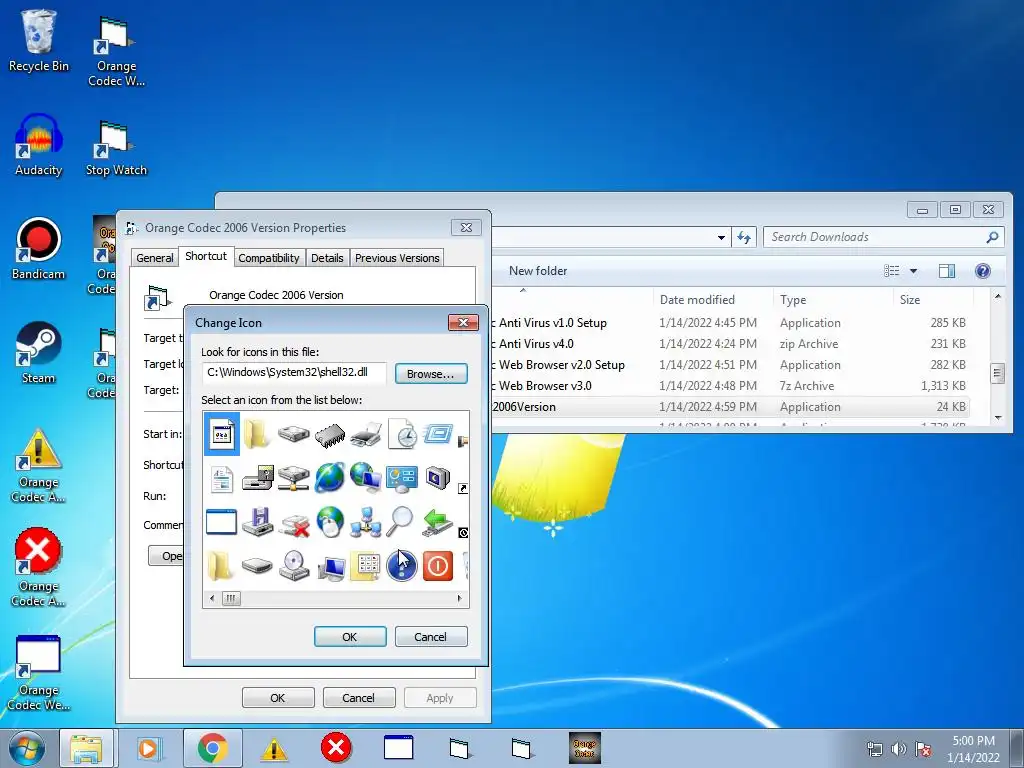Pick the globe with monitor icon
This screenshot has width=1024, height=768.
366,478
